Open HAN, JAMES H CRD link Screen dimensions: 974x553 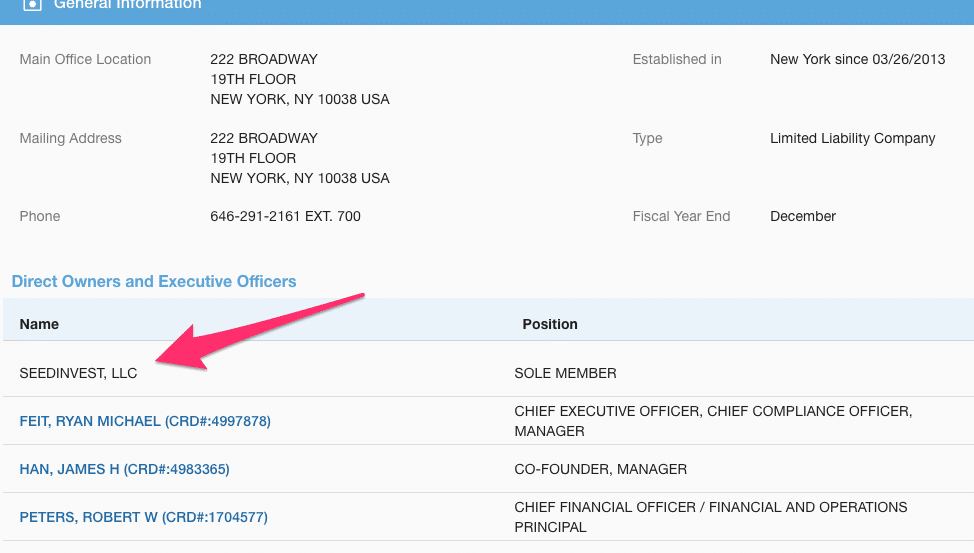click(124, 469)
